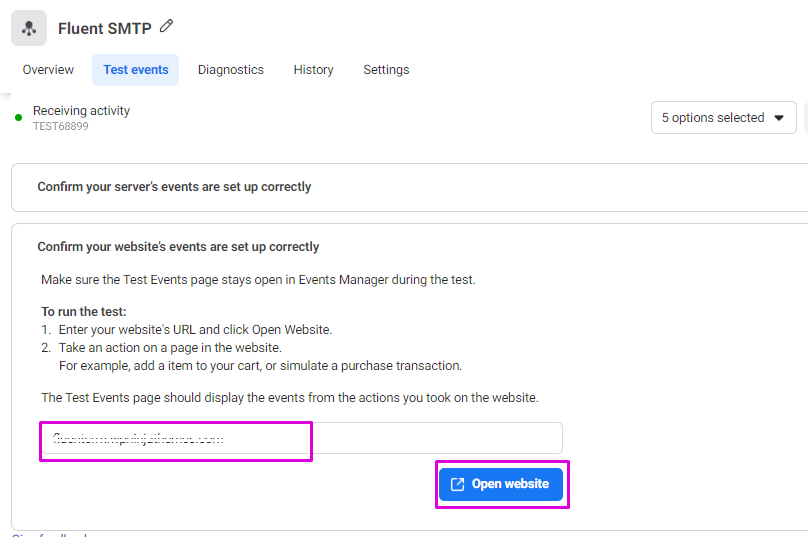Image resolution: width=808 pixels, height=537 pixels.
Task: Click the Fluent SMTP dataset icon
Action: click(x=29, y=28)
